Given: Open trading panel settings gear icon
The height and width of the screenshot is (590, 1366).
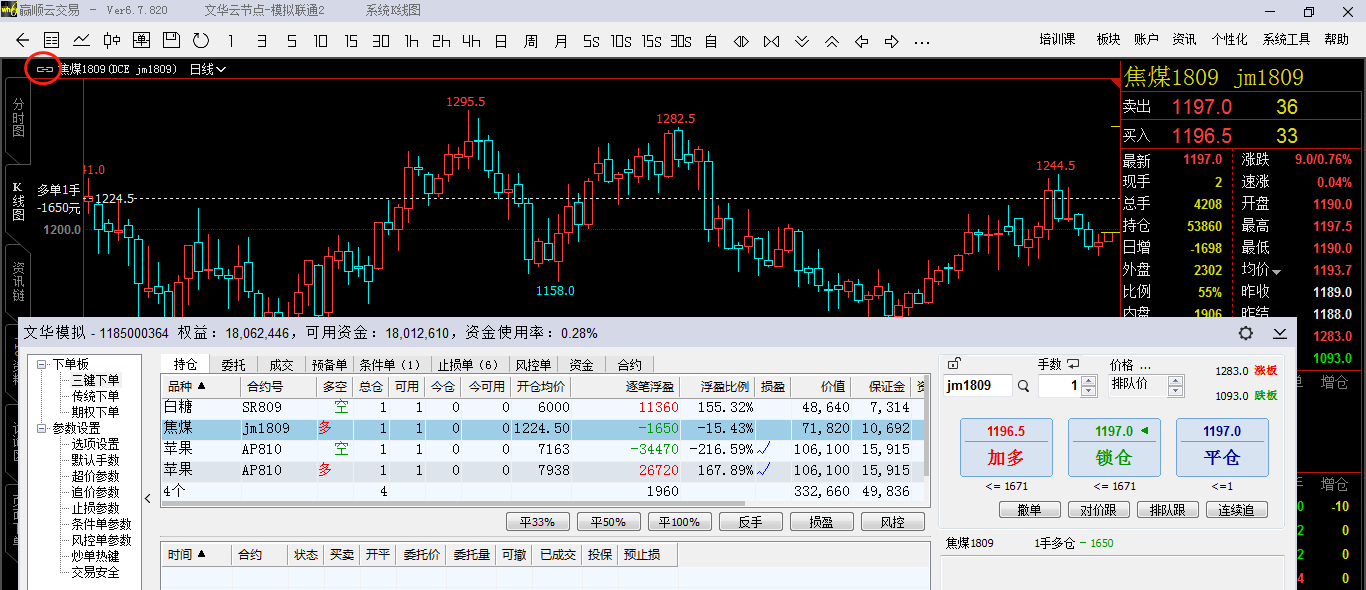Looking at the screenshot, I should [1246, 333].
